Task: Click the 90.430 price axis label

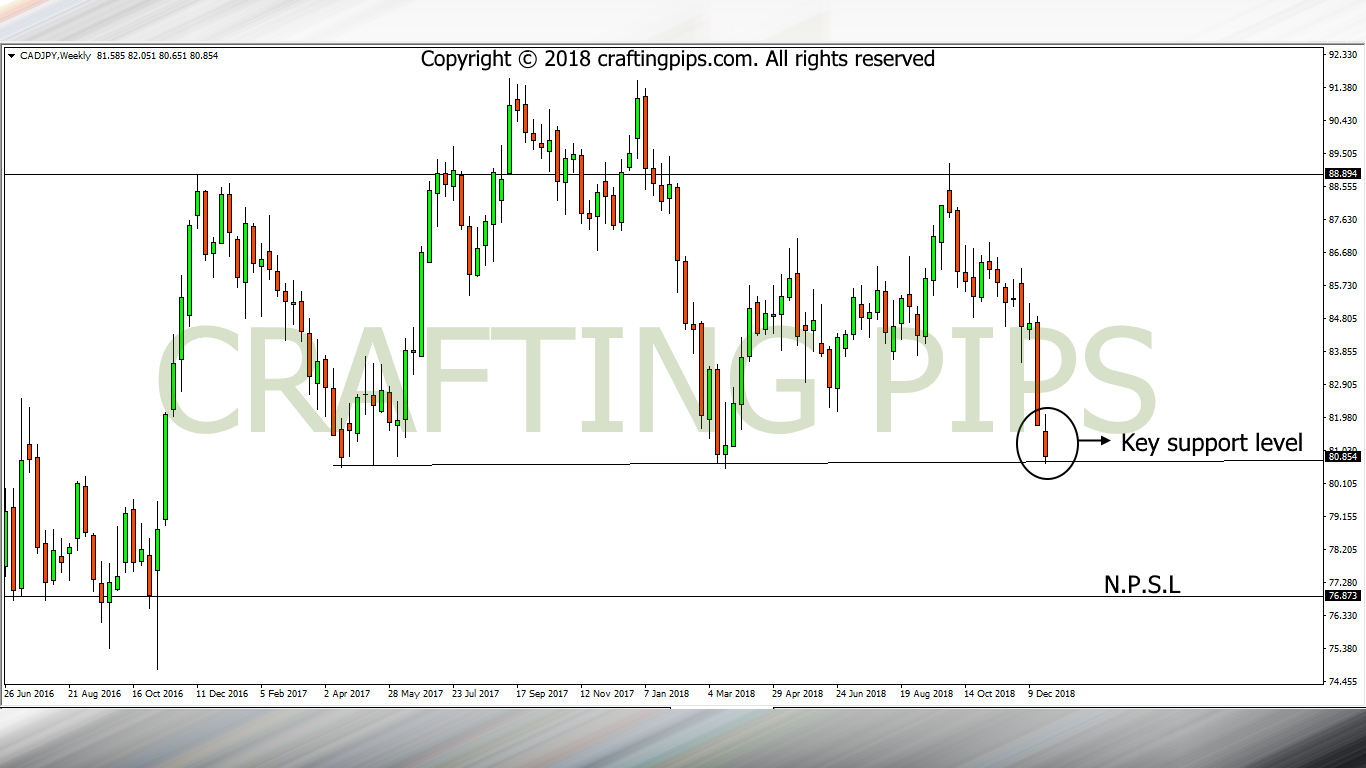Action: [1342, 121]
